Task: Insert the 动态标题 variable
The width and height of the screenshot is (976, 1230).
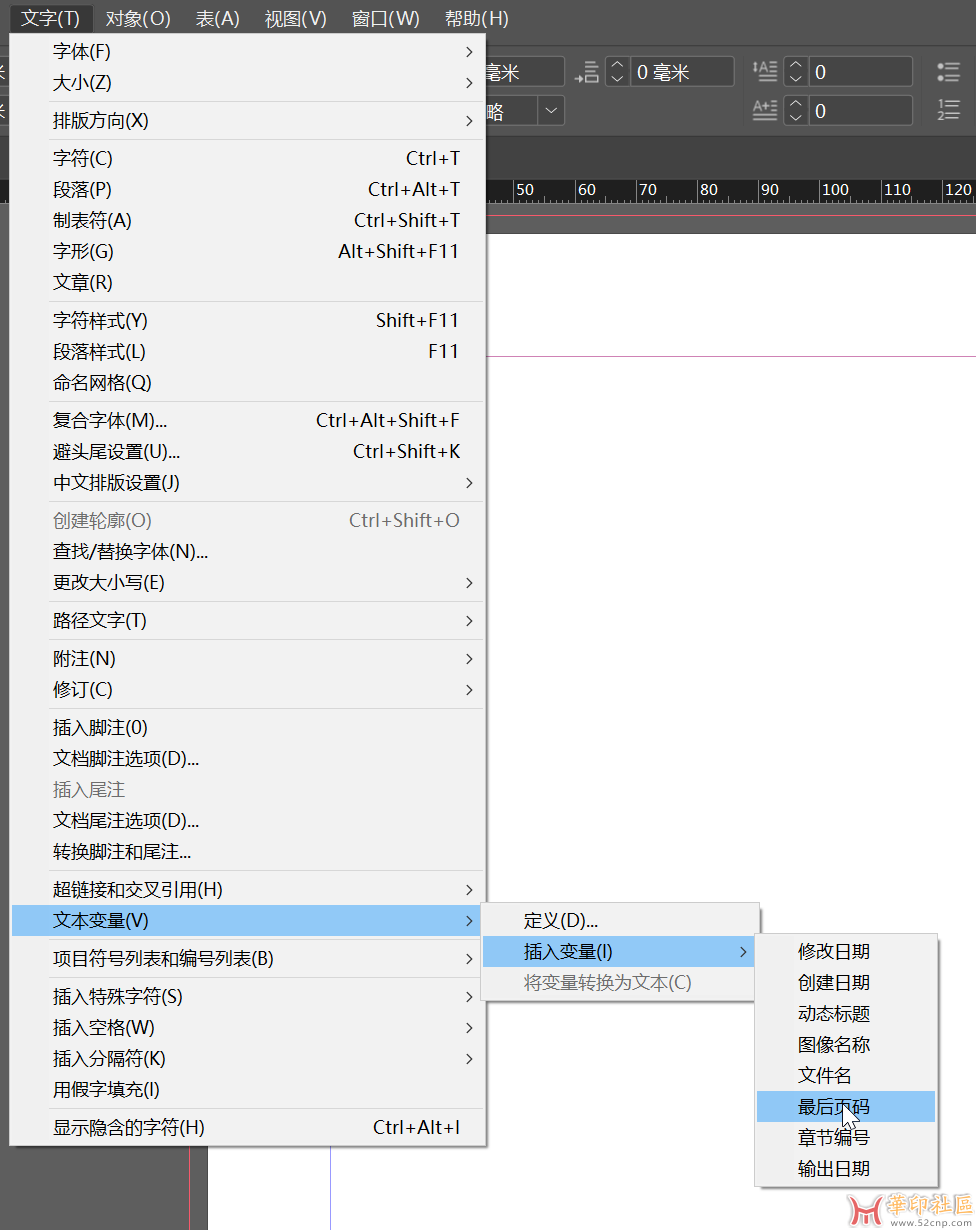Action: coord(846,1014)
